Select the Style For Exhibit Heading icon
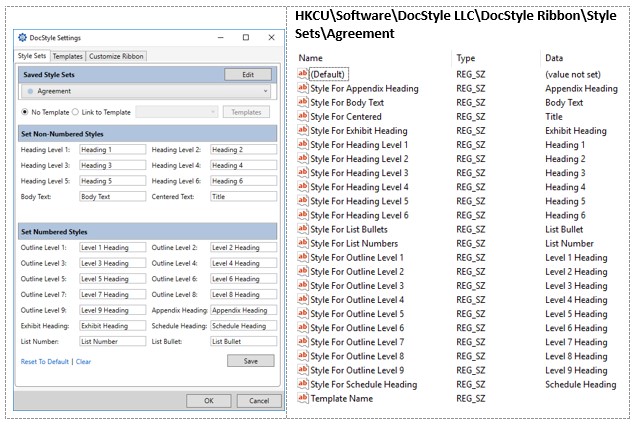This screenshot has height=427, width=639. click(302, 130)
